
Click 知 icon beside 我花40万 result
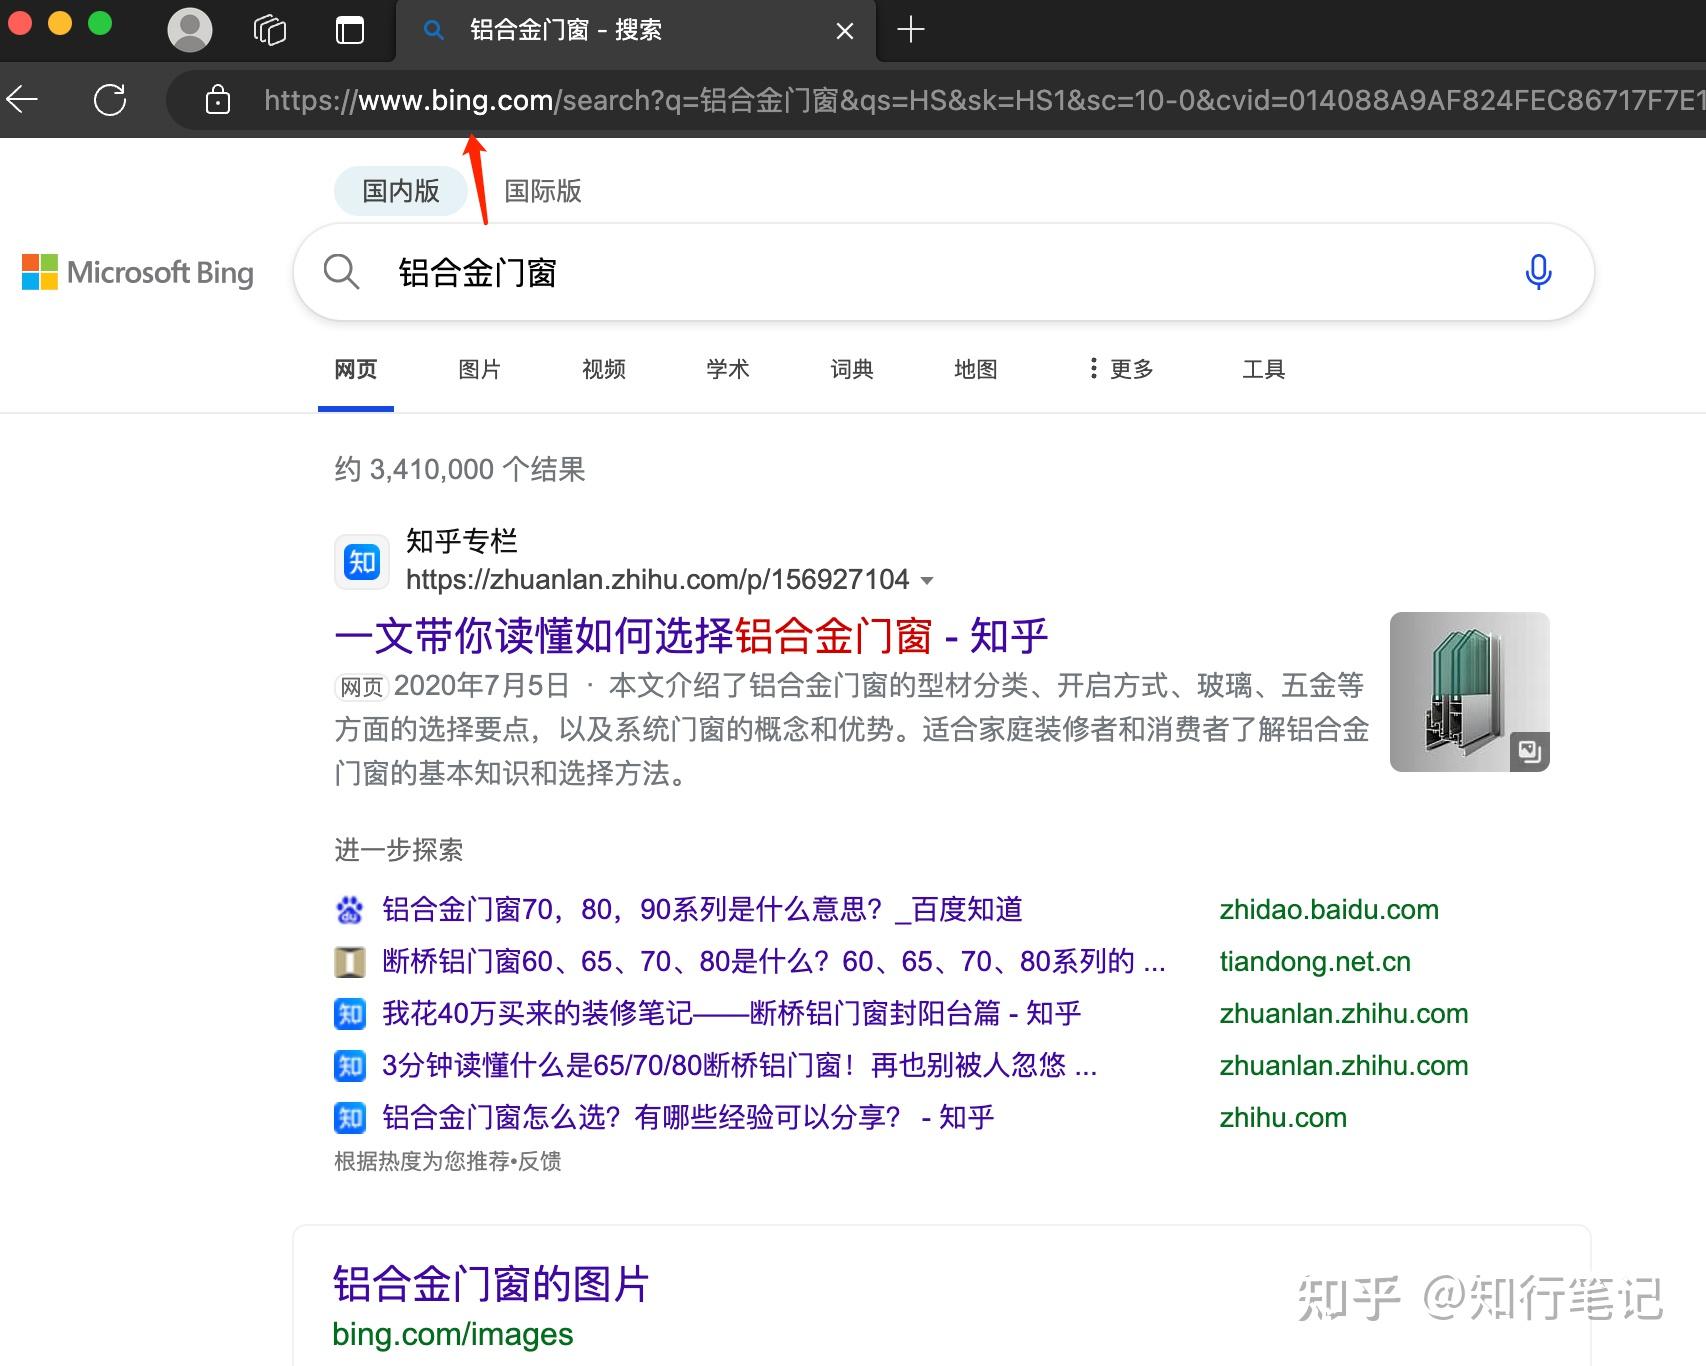click(x=350, y=1014)
